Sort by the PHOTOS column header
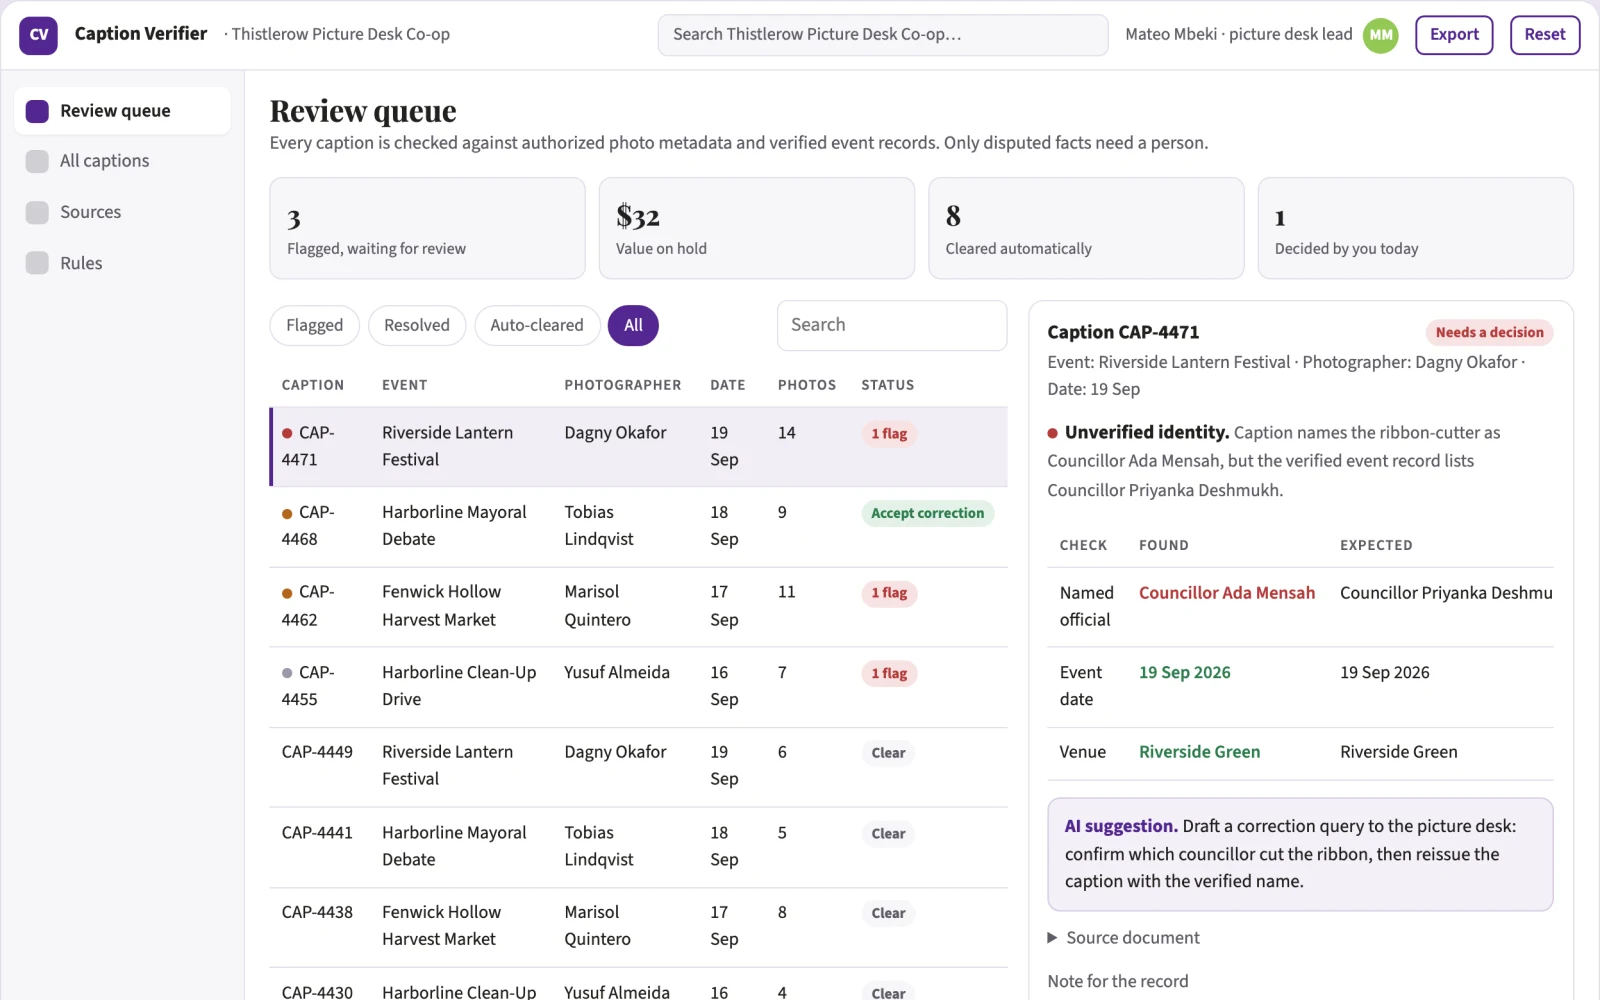 click(x=807, y=385)
